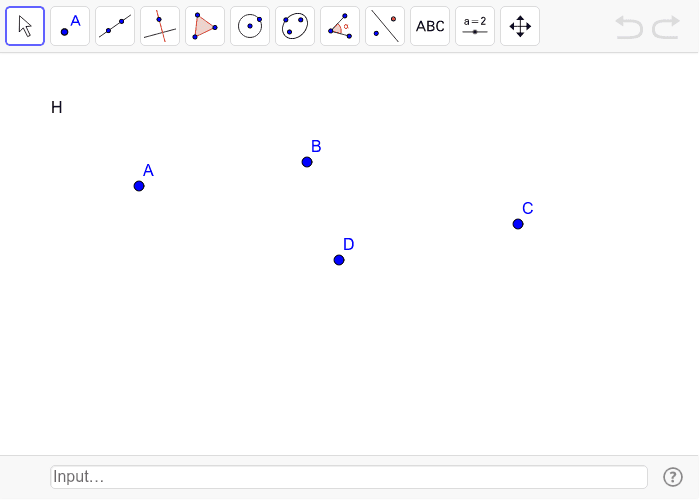The height and width of the screenshot is (500, 700).
Task: Select point B on the canvas
Action: 307,162
